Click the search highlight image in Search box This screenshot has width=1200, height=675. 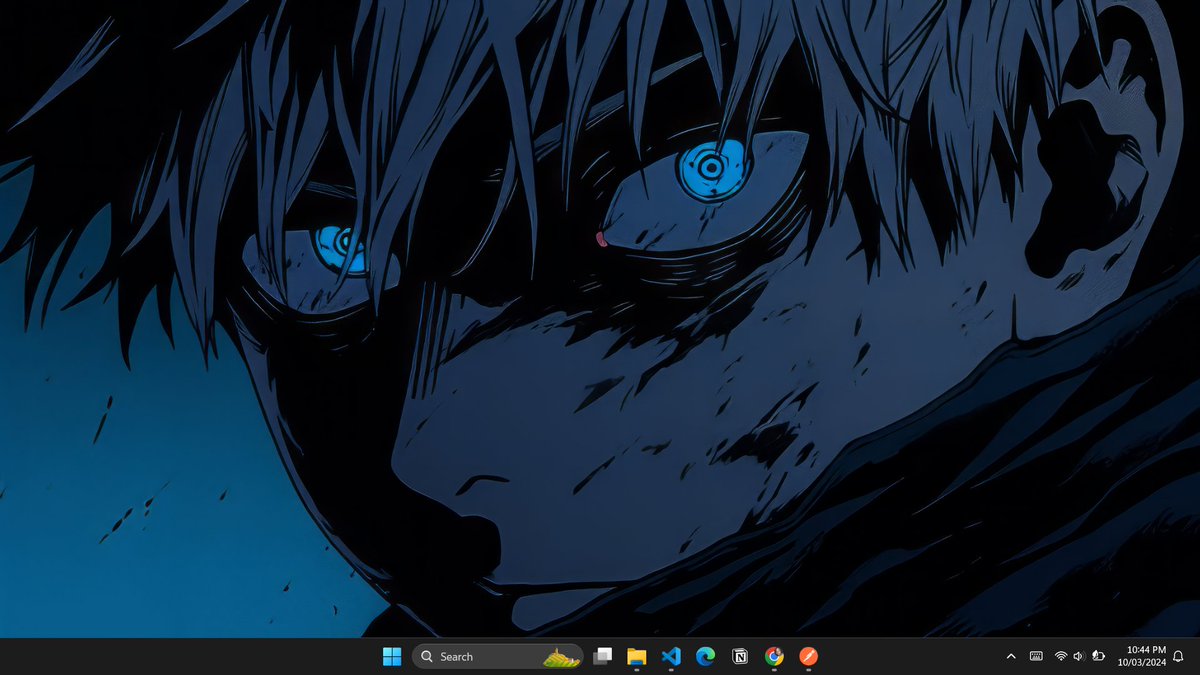pyautogui.click(x=561, y=658)
